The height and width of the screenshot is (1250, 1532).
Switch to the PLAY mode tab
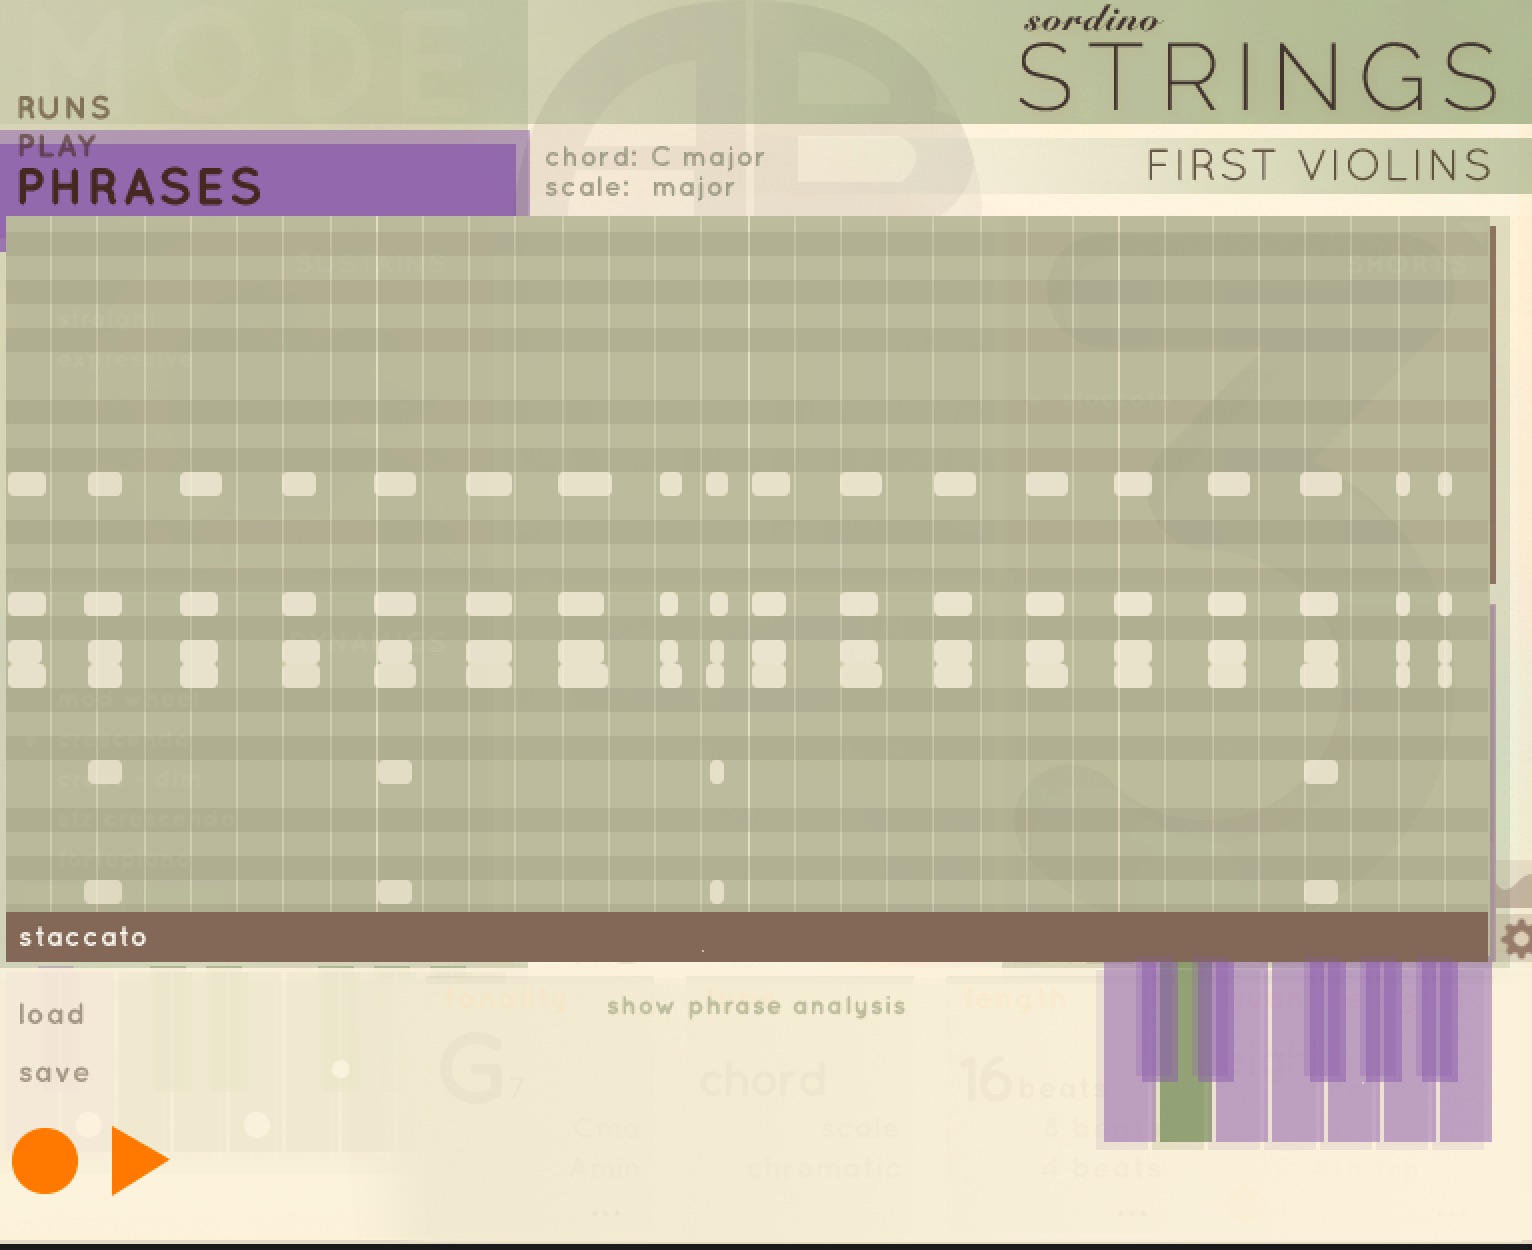coord(57,146)
